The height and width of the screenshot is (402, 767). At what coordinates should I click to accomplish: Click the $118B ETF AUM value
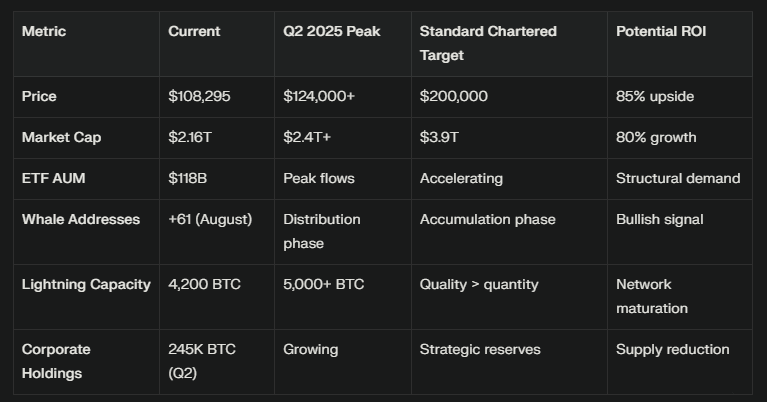(x=188, y=178)
